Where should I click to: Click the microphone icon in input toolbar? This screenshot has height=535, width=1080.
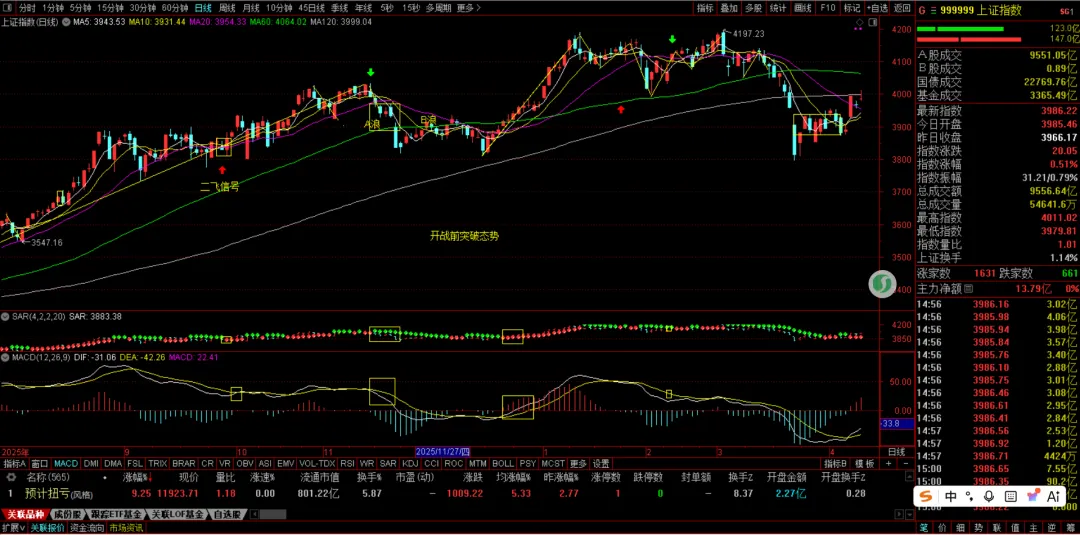coord(990,496)
